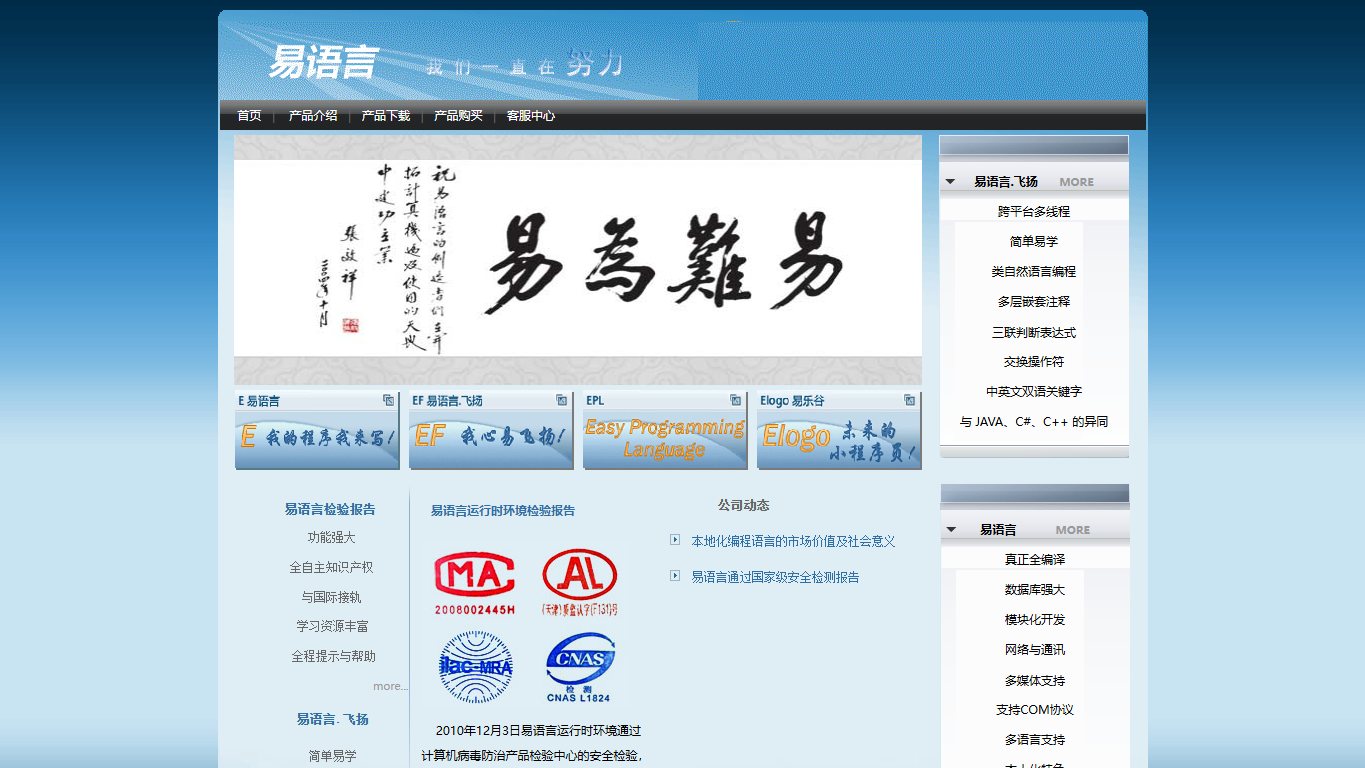Open 易语言通过国家级安全检测报告 news link

point(775,577)
